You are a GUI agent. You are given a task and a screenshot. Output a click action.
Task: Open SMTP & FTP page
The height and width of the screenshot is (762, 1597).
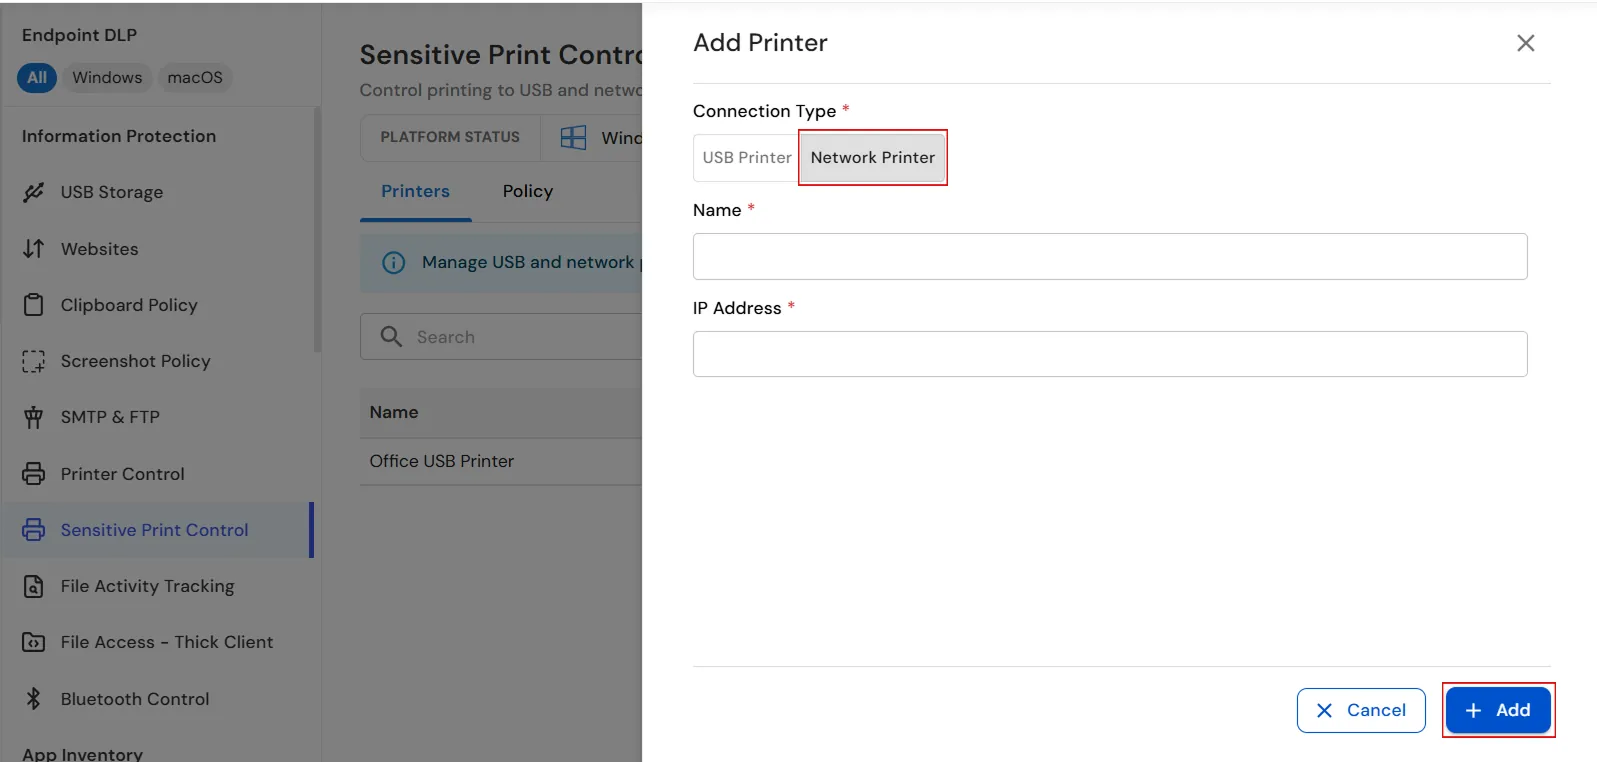pyautogui.click(x=158, y=417)
